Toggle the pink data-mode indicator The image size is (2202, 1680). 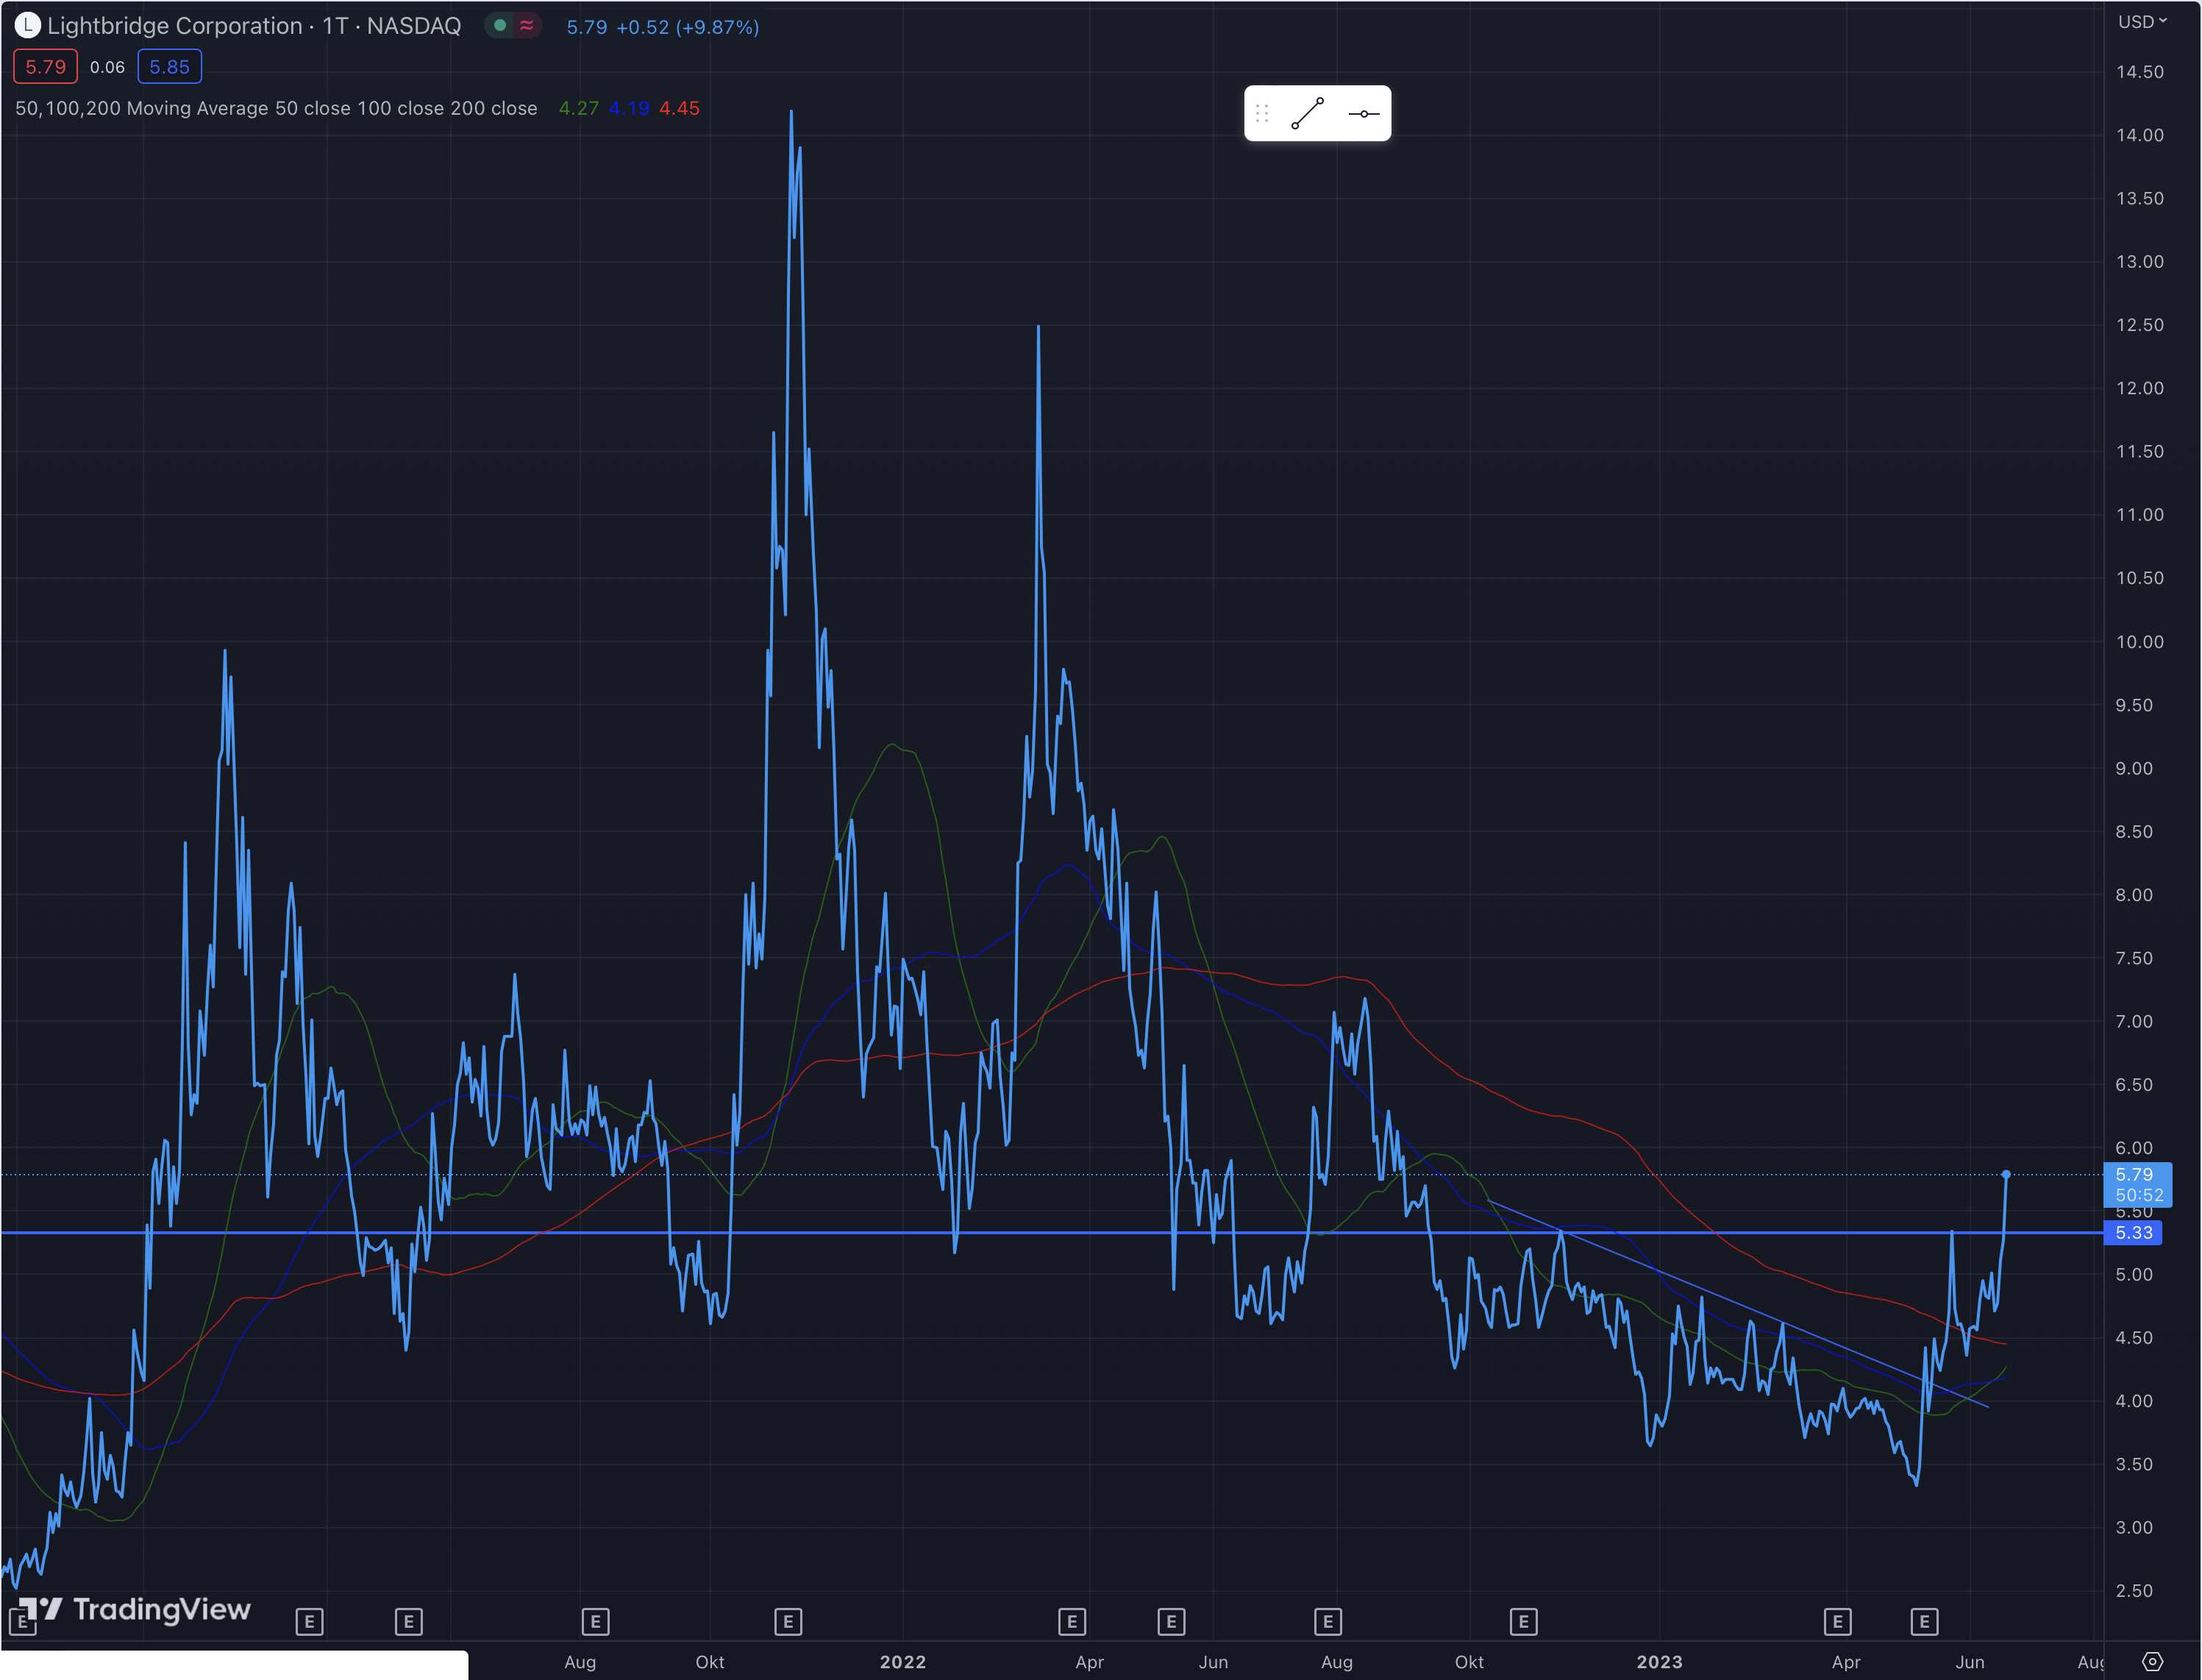point(526,25)
